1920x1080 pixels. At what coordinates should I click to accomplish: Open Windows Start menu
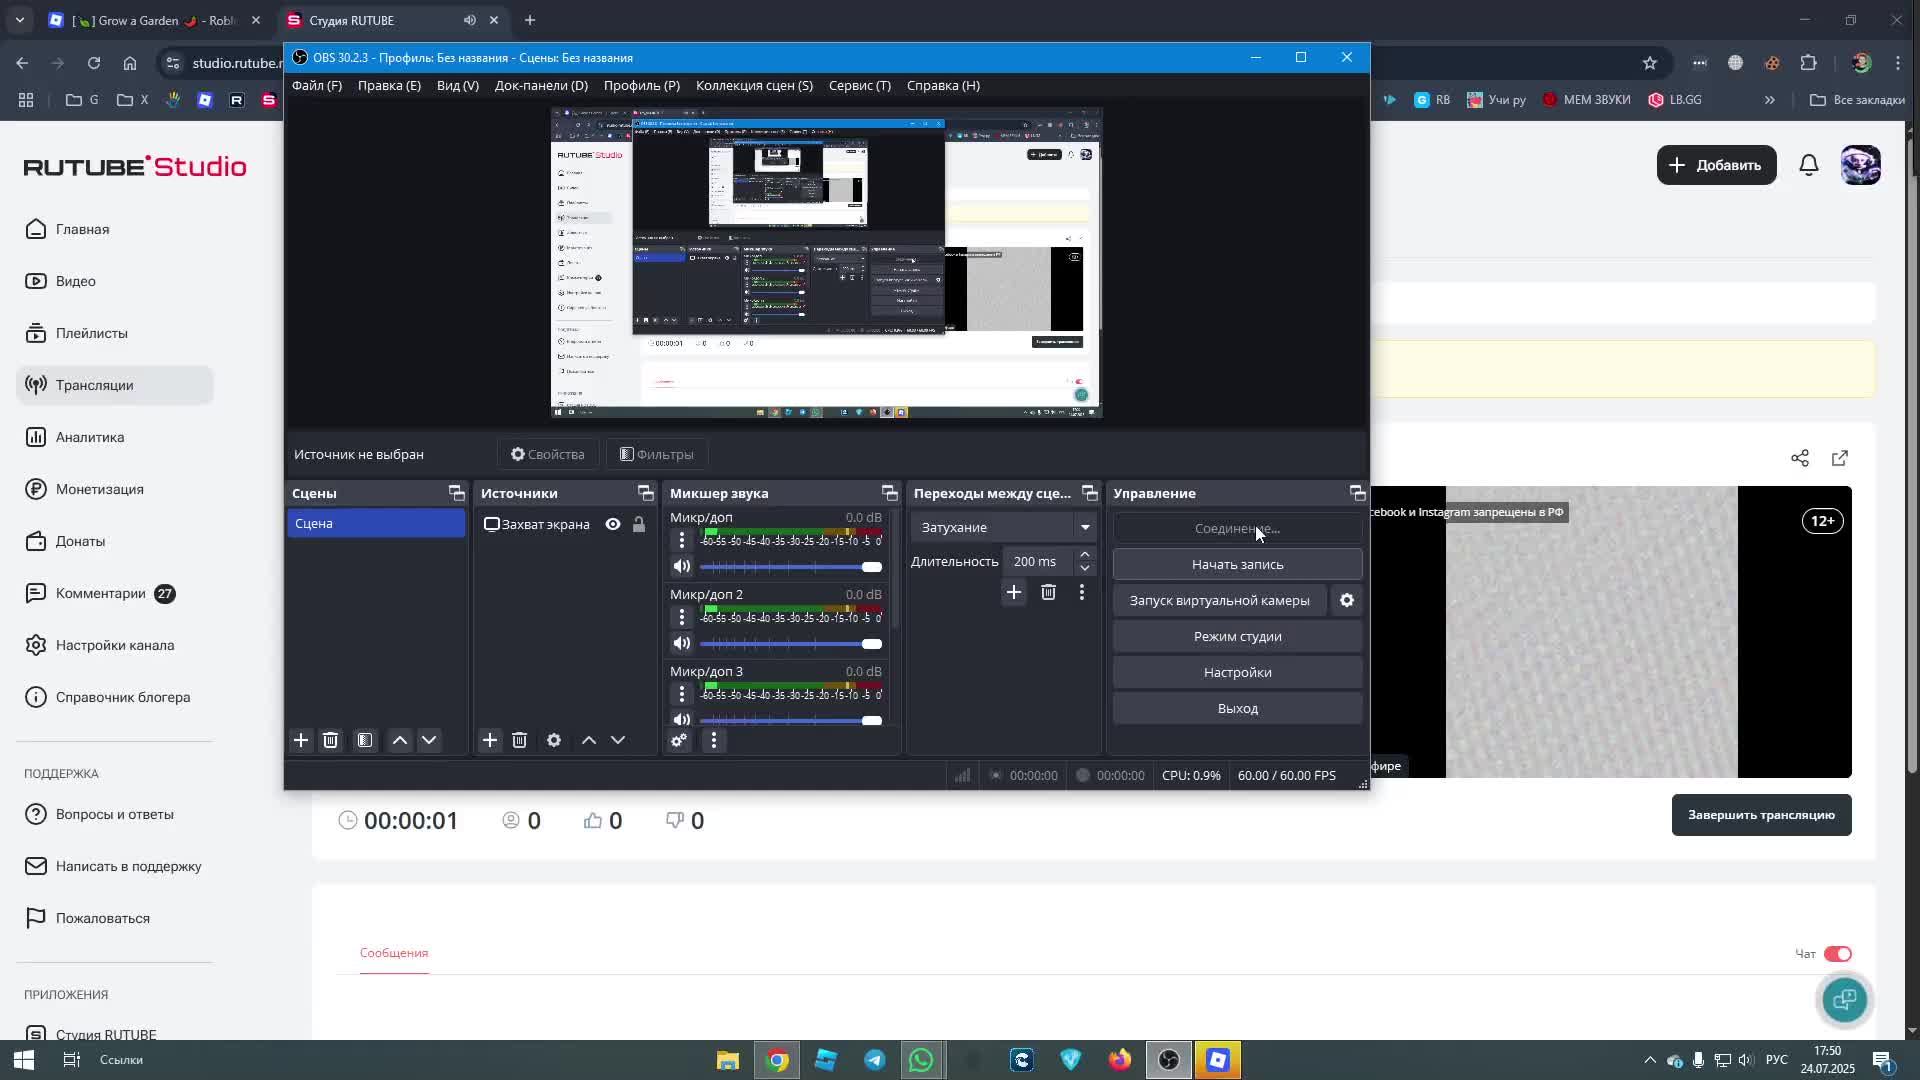24,1060
